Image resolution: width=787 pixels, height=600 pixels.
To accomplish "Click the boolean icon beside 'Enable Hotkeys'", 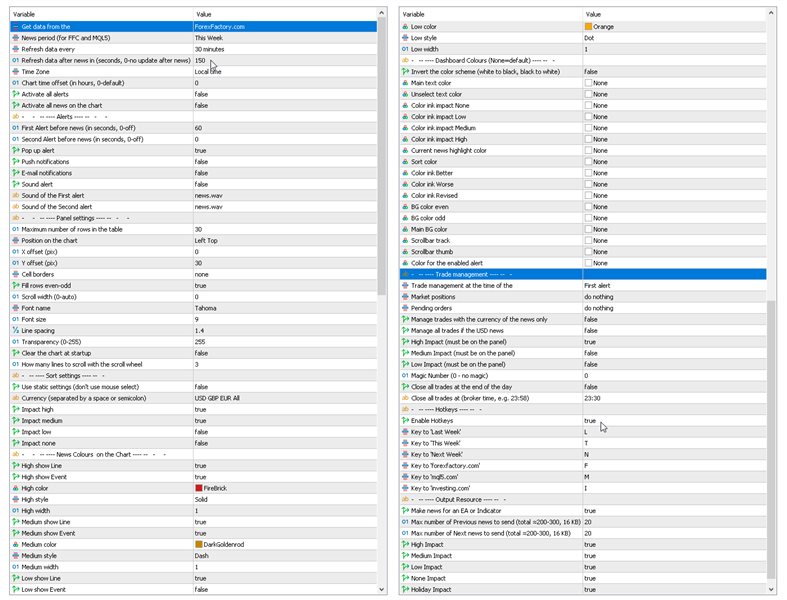I will (406, 421).
